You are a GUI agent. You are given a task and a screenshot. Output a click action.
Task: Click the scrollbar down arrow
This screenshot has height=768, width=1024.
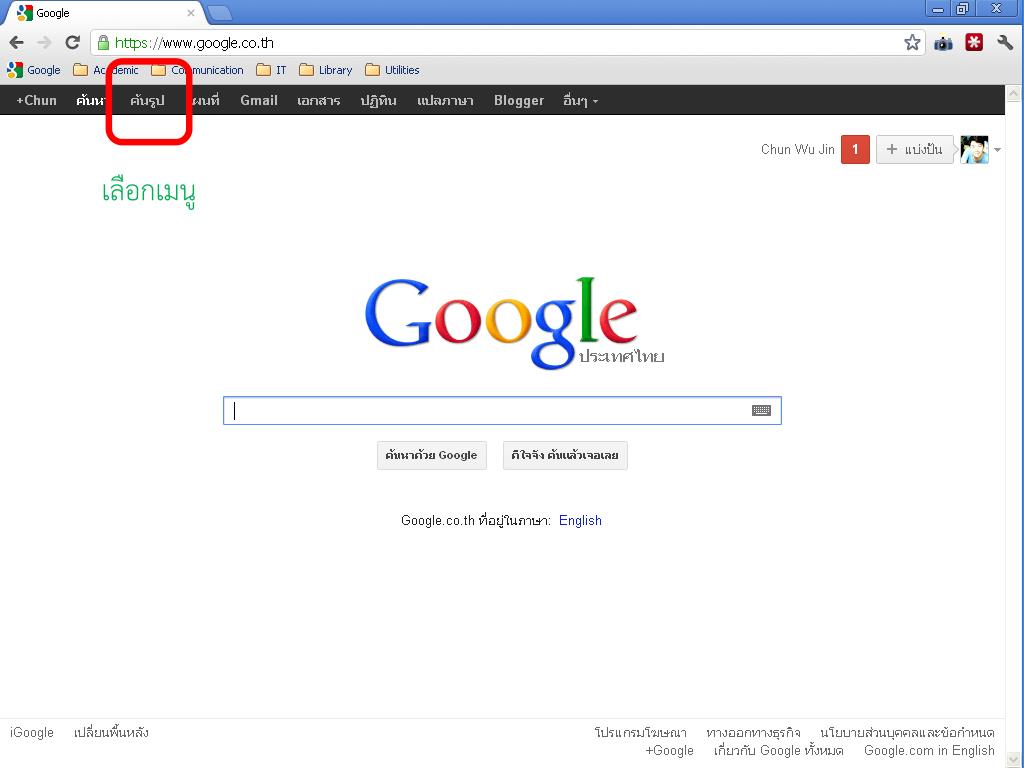(1014, 758)
